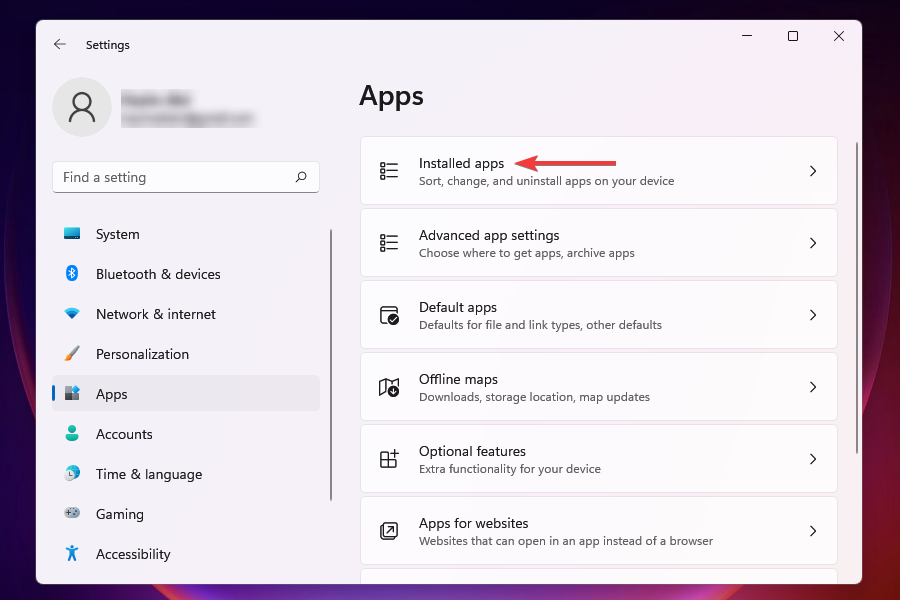The height and width of the screenshot is (600, 900).
Task: Open Accessibility settings
Action: click(186, 553)
